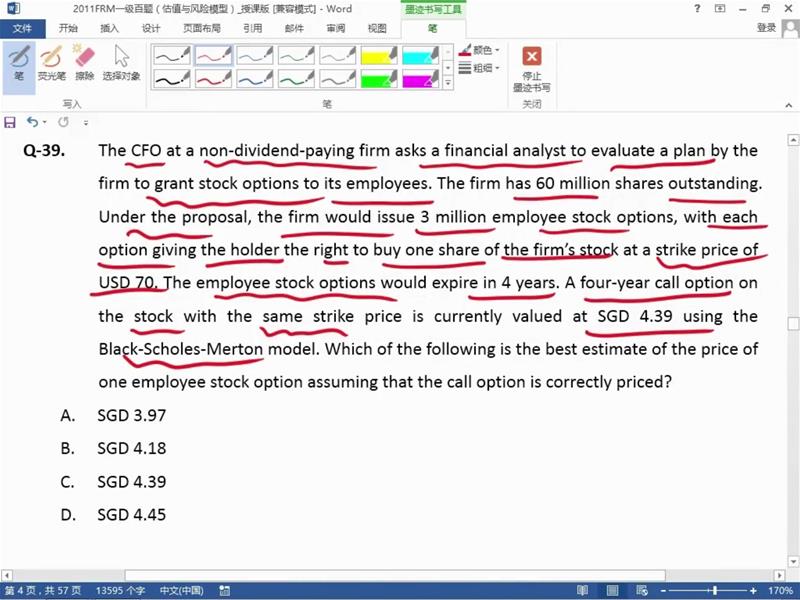Select the 笔 Pens contextual tab
The width and height of the screenshot is (800, 600).
[433, 28]
